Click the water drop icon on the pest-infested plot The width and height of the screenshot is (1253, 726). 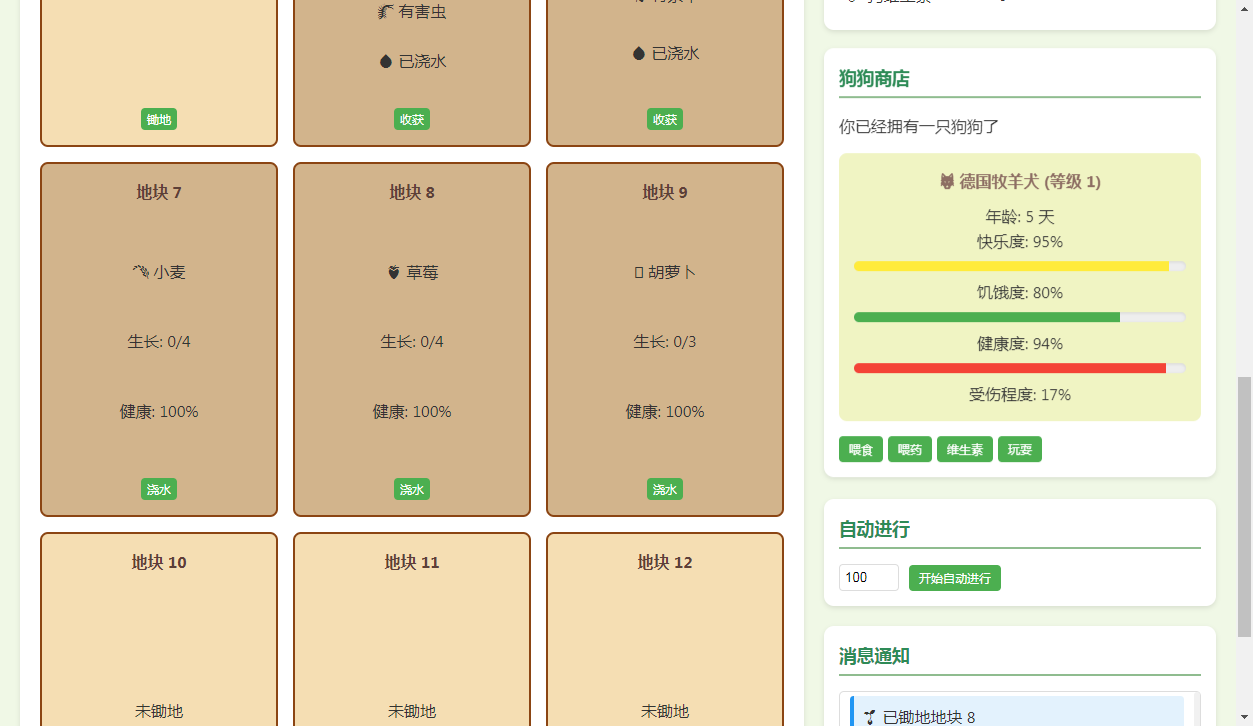pyautogui.click(x=386, y=61)
